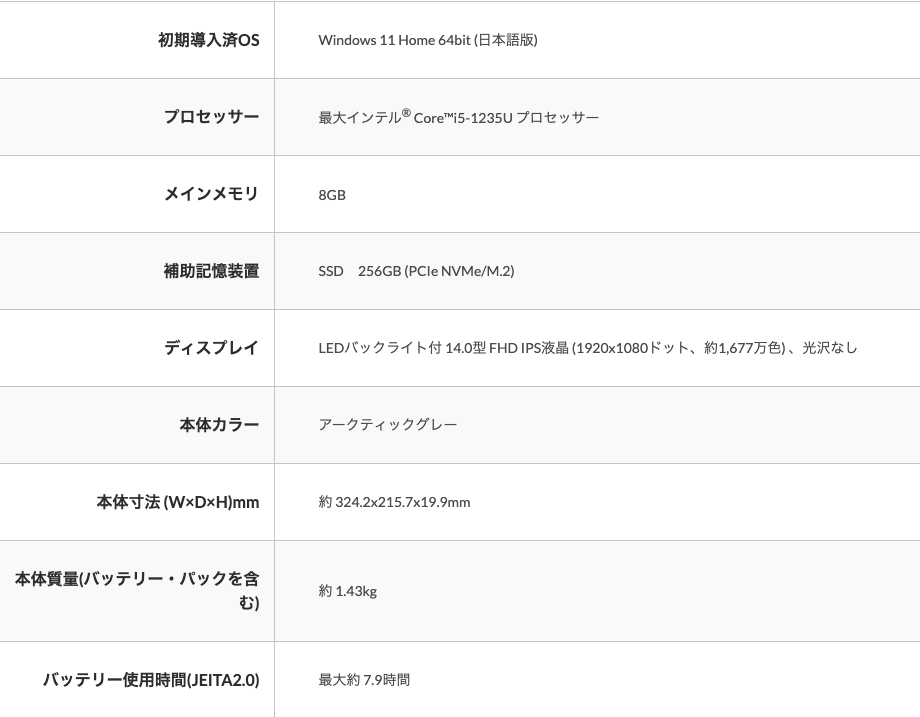The height and width of the screenshot is (717, 920).
Task: Click the Windows 11 Home 64bit value
Action: coord(428,40)
